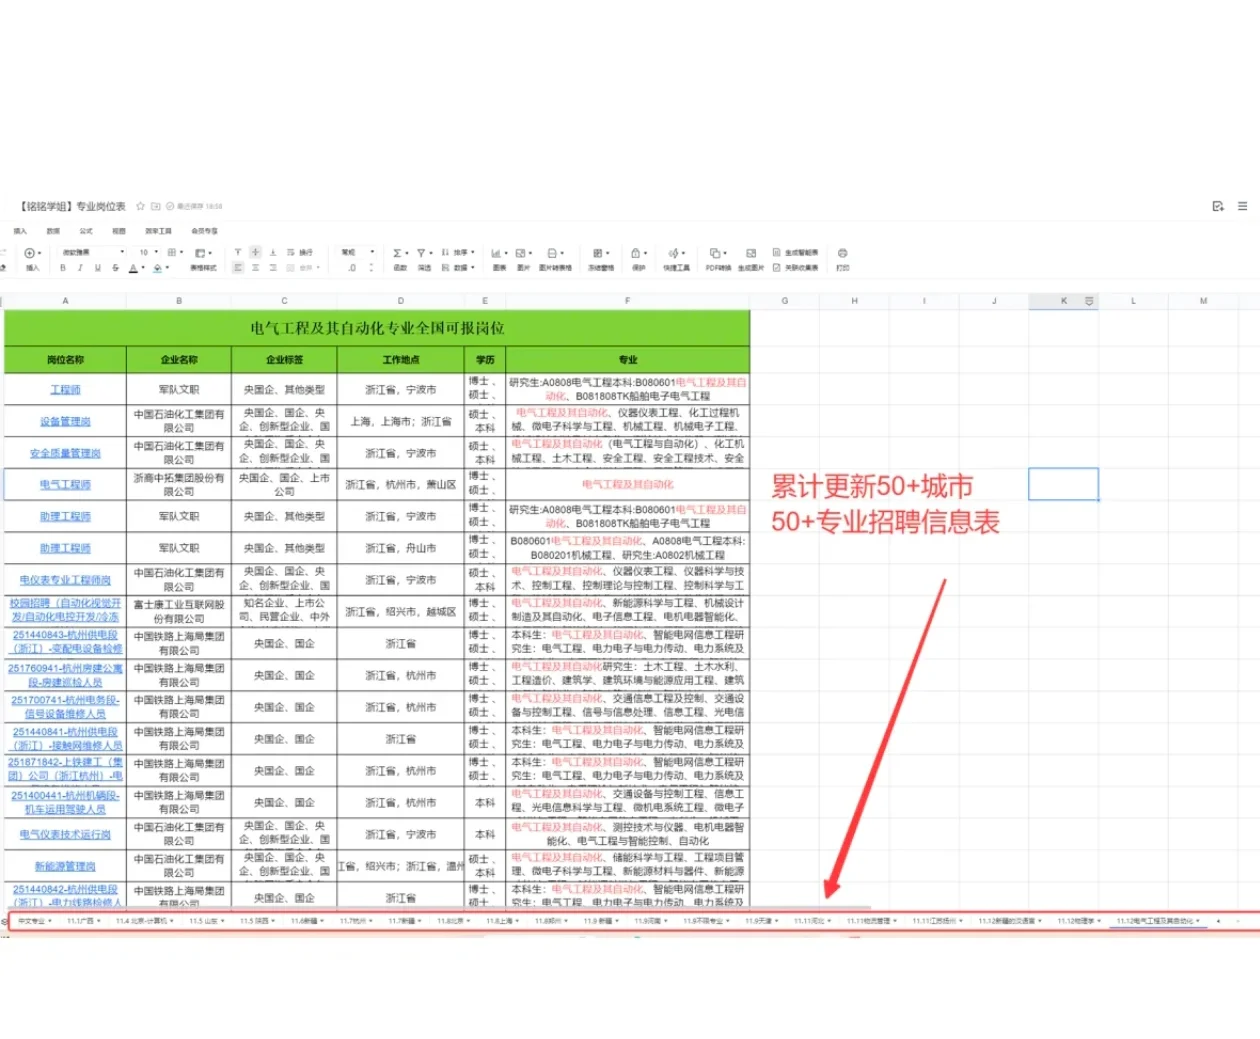The width and height of the screenshot is (1260, 1039).
Task: Open the font size dropdown showing 10
Action: [148, 252]
